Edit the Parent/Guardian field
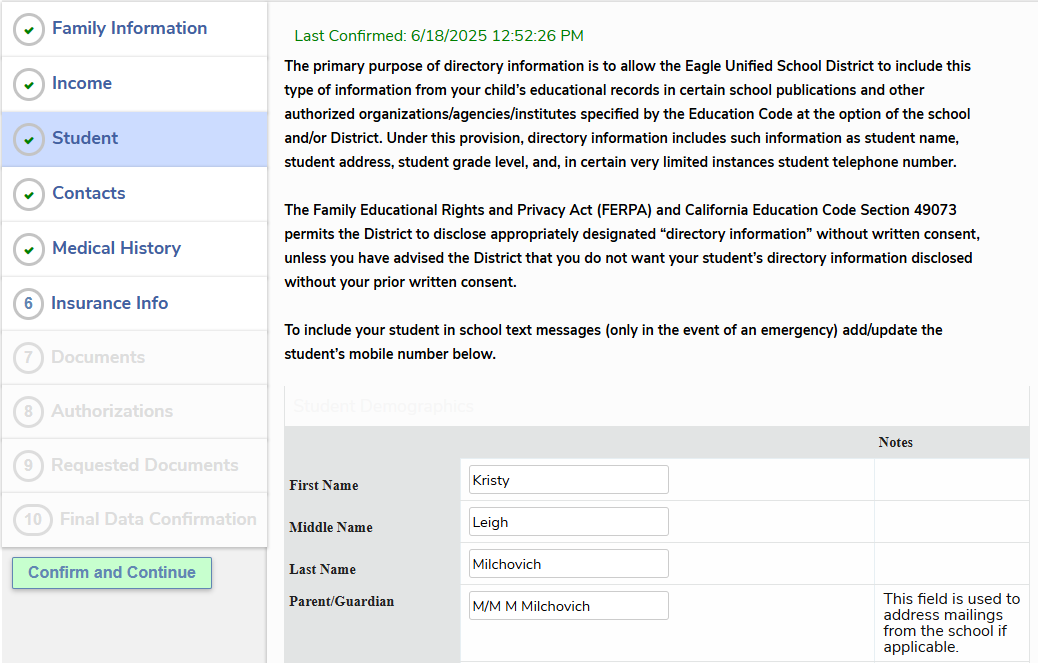Viewport: 1038px width, 663px height. pyautogui.click(x=569, y=605)
